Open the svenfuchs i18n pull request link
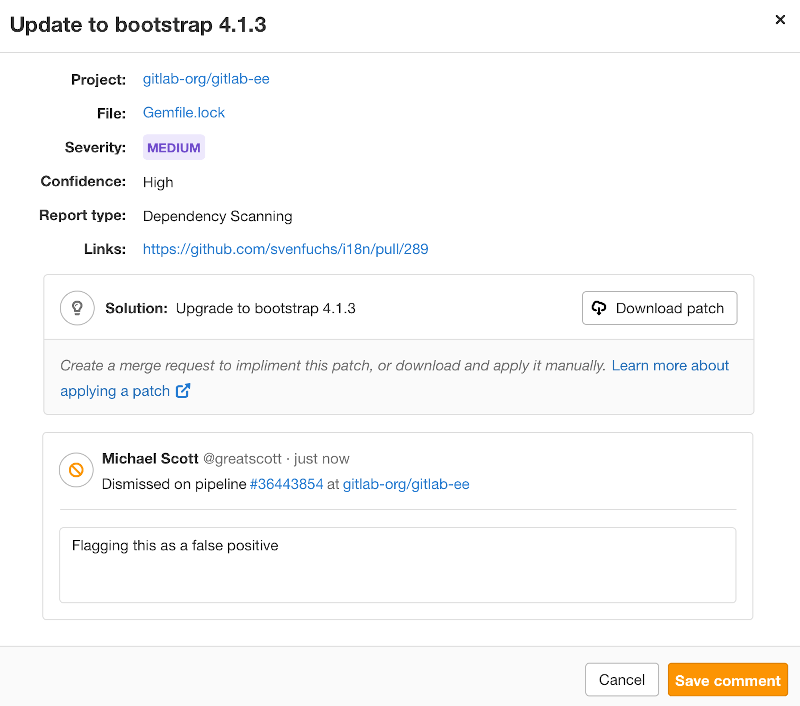Viewport: 800px width, 706px height. 284,248
